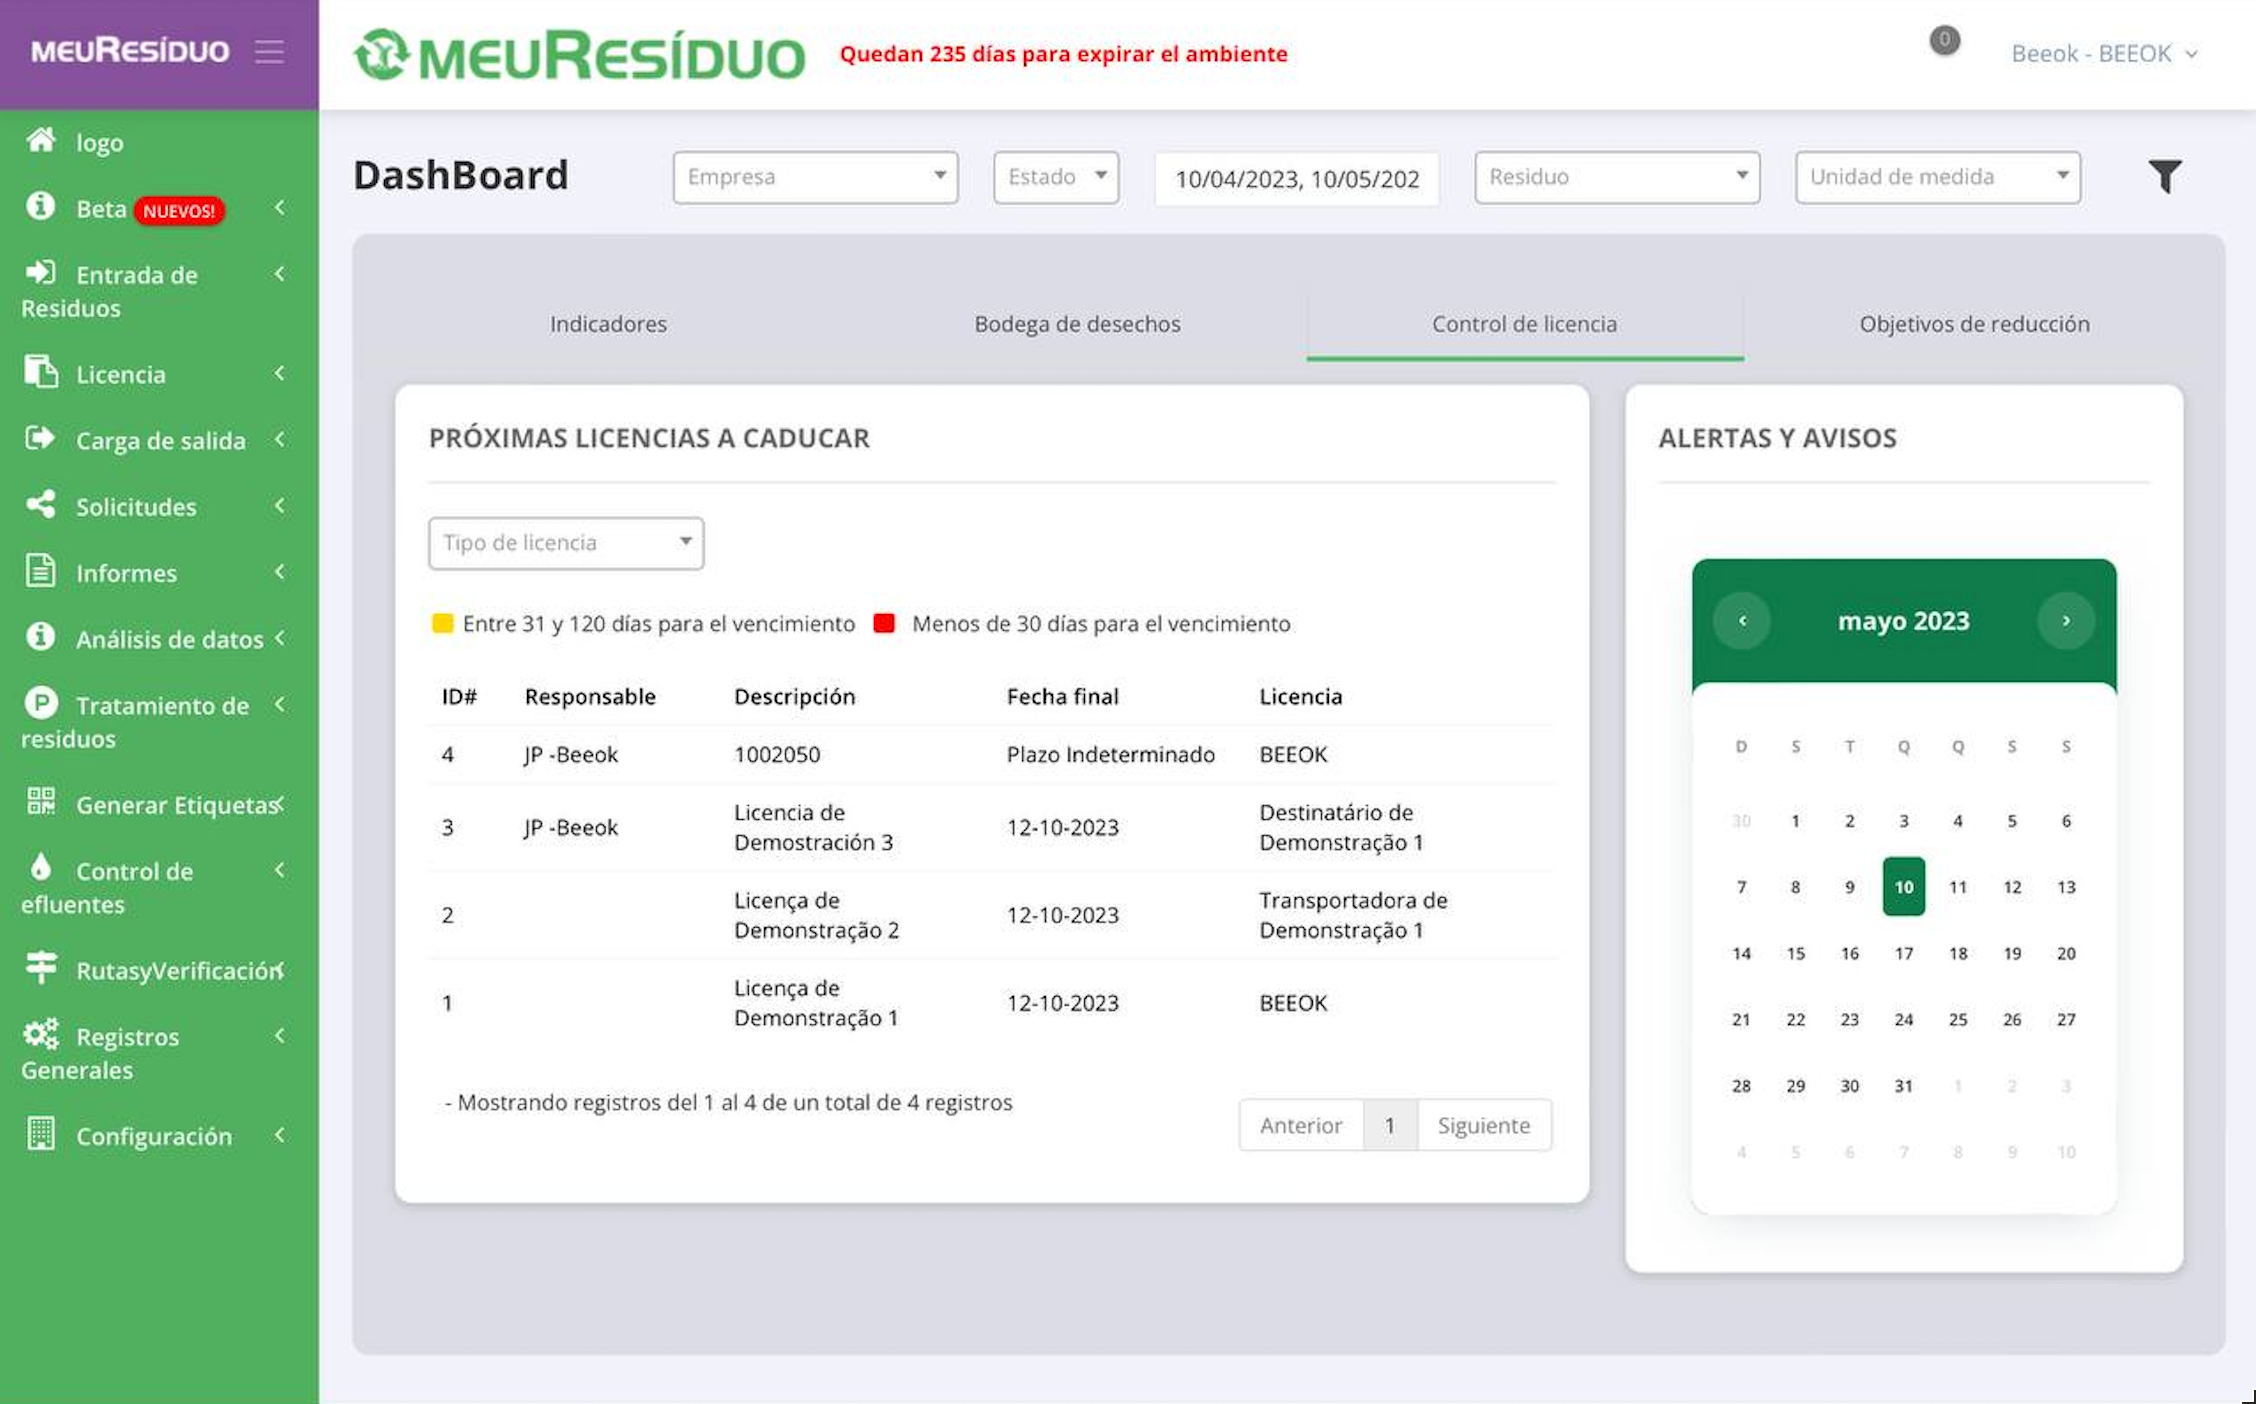Select day 31 in the calendar
This screenshot has width=2256, height=1404.
pos(1904,1086)
